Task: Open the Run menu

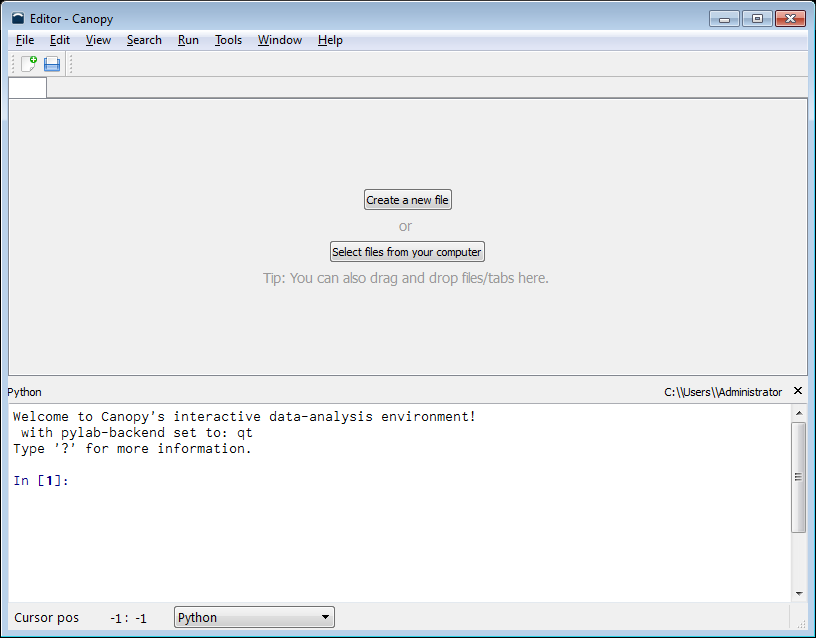Action: coord(188,40)
